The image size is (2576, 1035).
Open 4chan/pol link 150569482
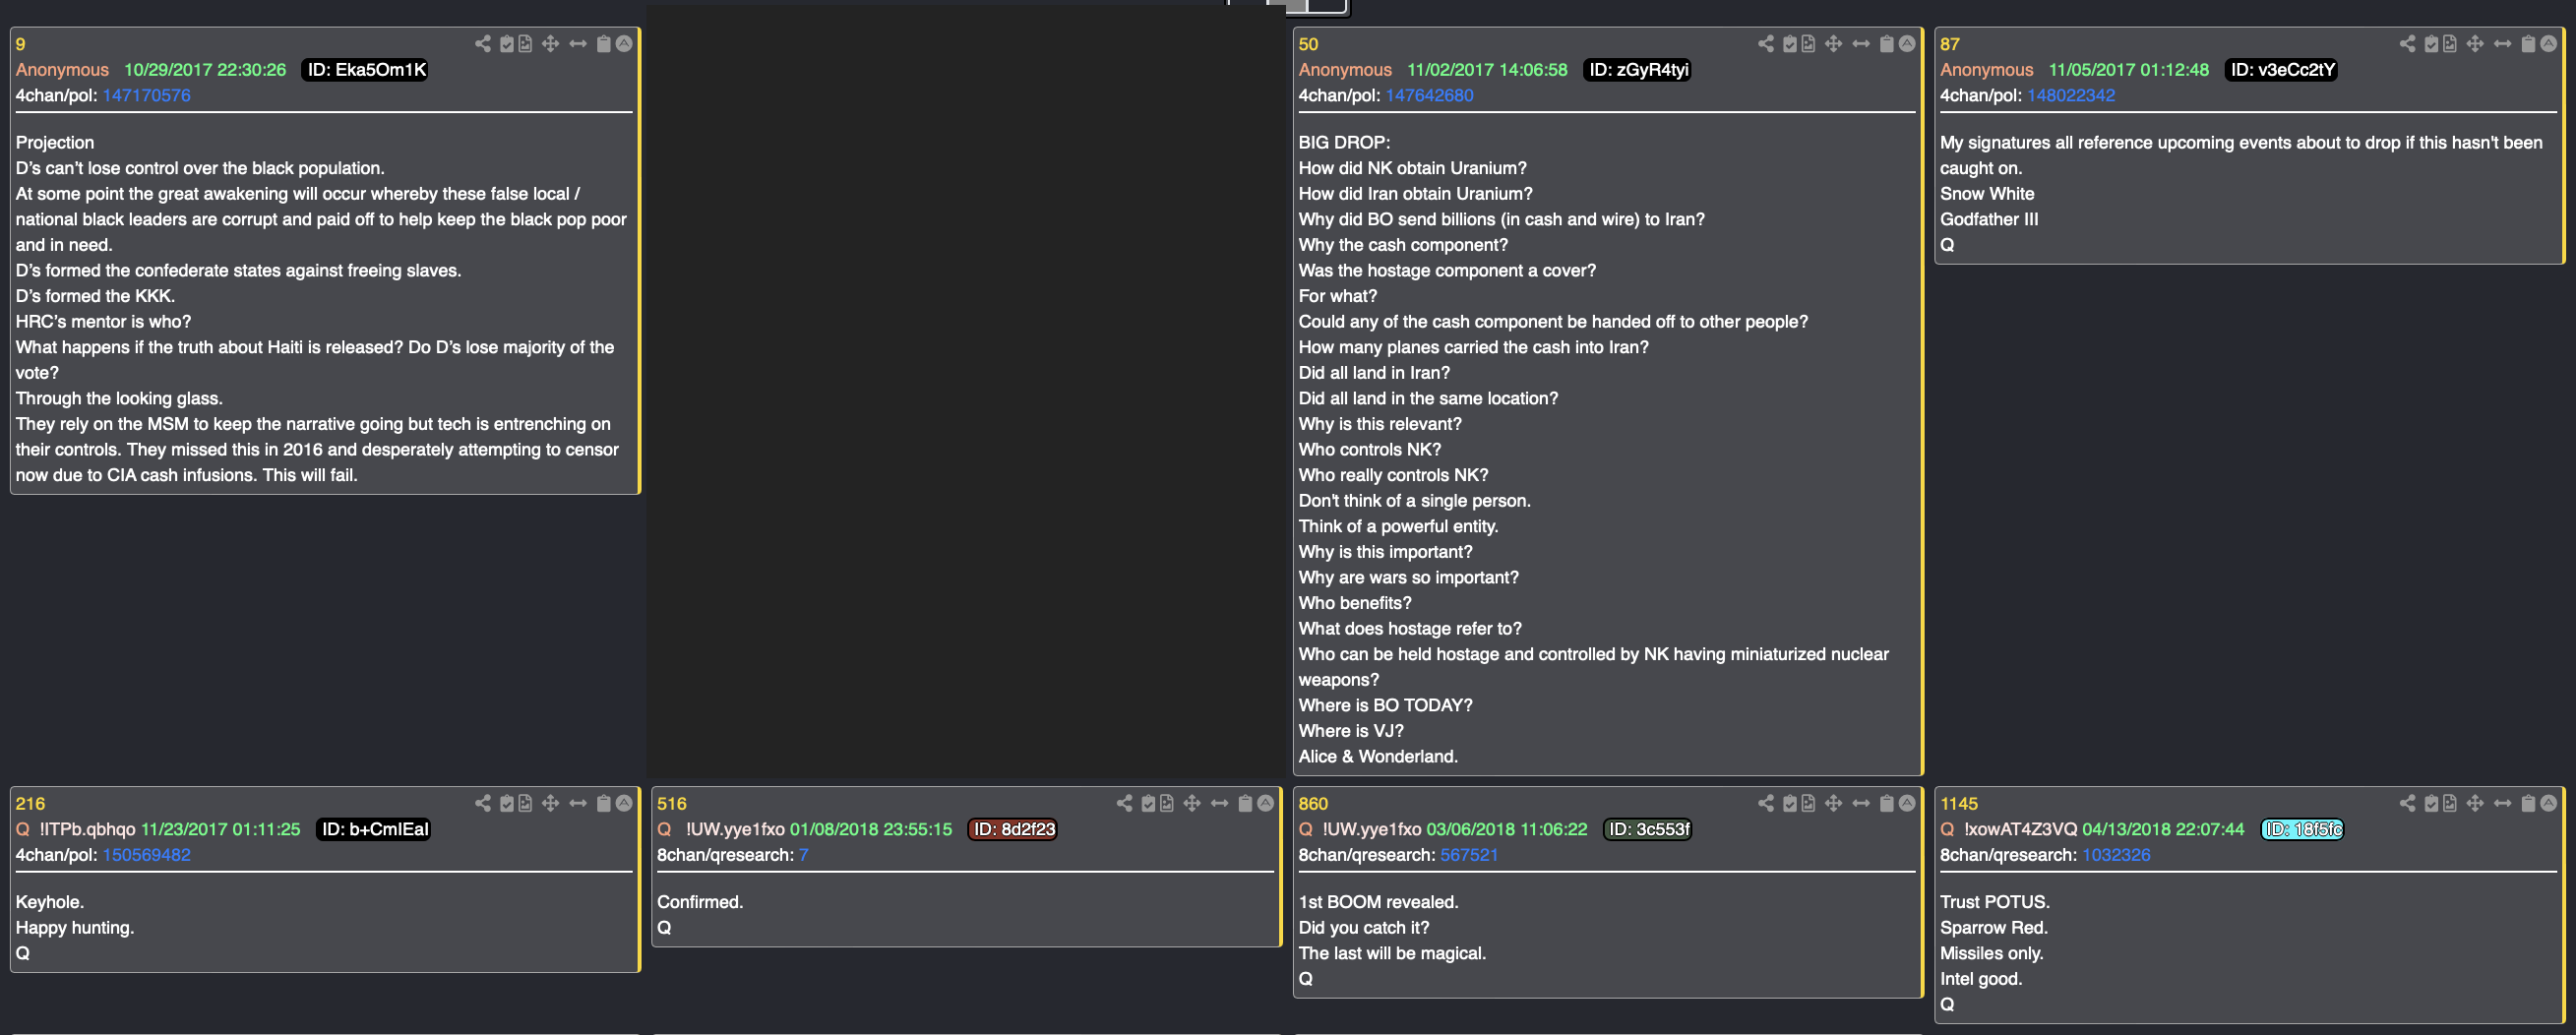[146, 855]
